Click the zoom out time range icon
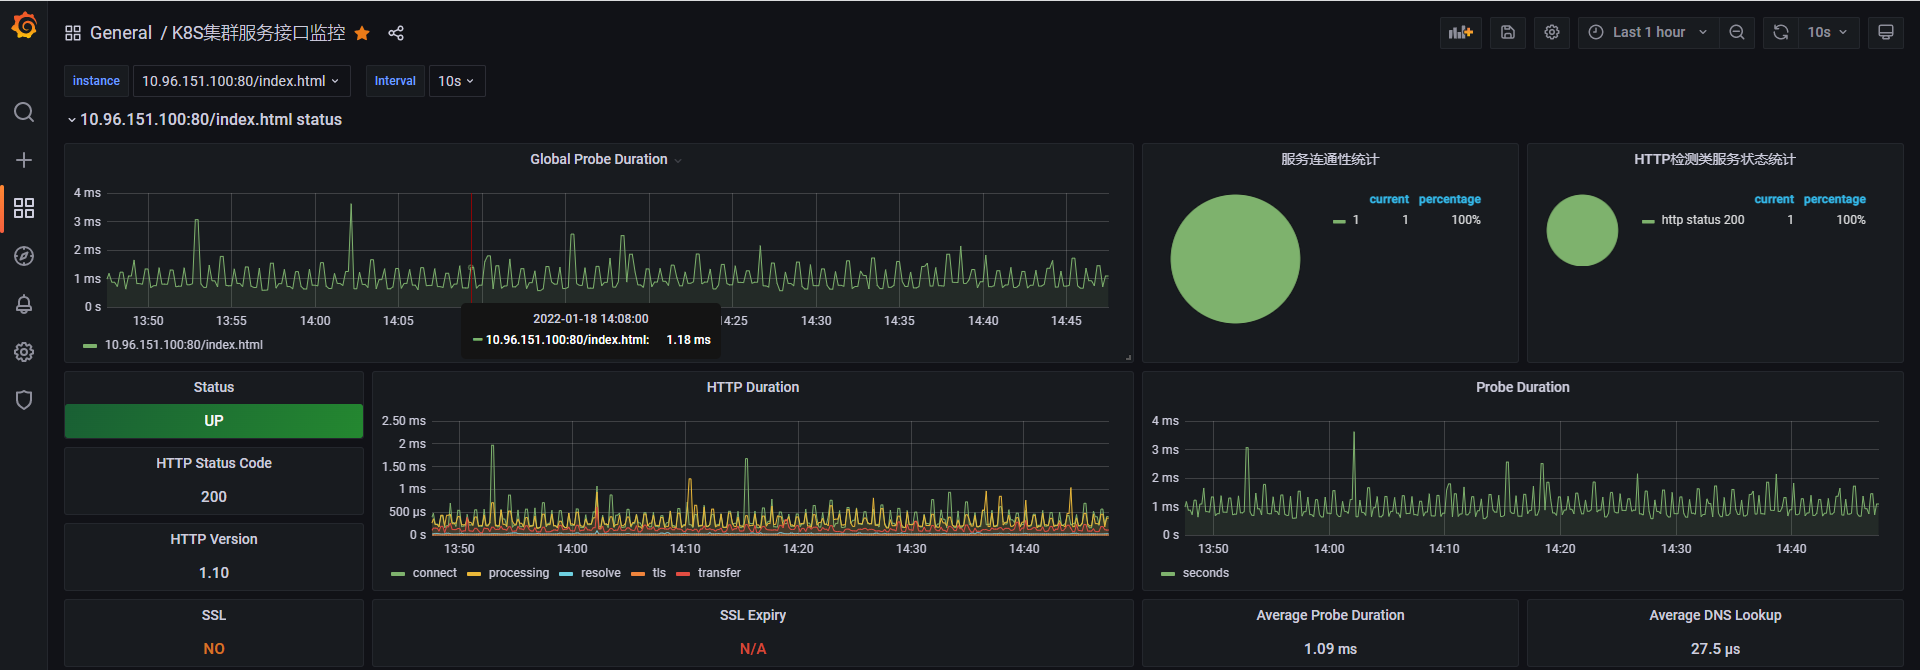The height and width of the screenshot is (670, 1920). click(x=1737, y=32)
